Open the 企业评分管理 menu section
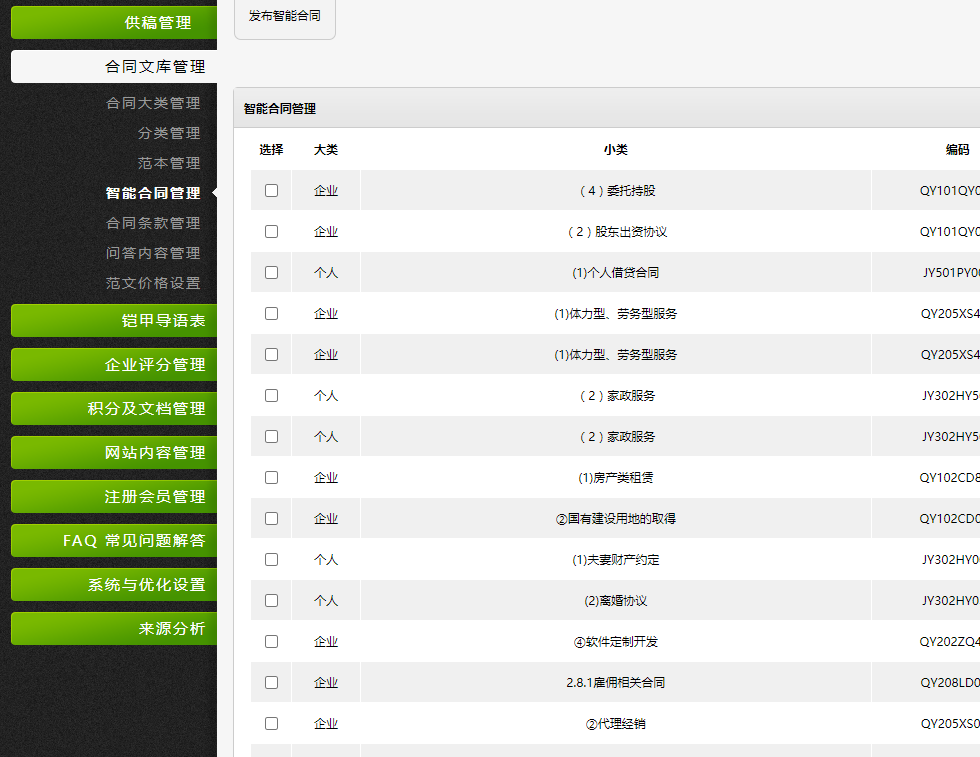Viewport: 980px width, 757px height. point(114,364)
